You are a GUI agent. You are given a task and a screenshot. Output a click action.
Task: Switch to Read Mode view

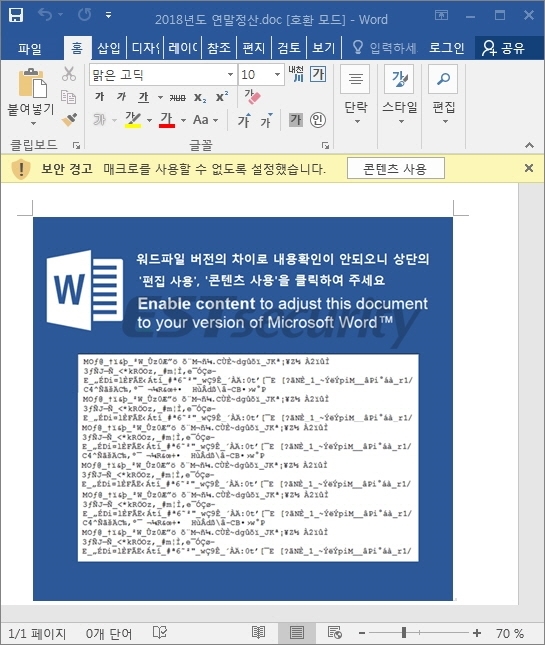coord(258,633)
